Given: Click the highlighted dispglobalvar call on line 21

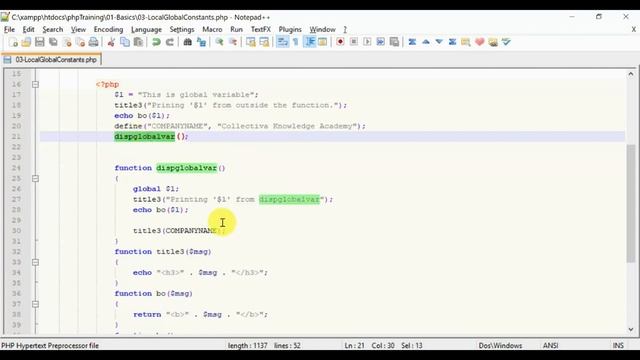Looking at the screenshot, I should click(144, 136).
